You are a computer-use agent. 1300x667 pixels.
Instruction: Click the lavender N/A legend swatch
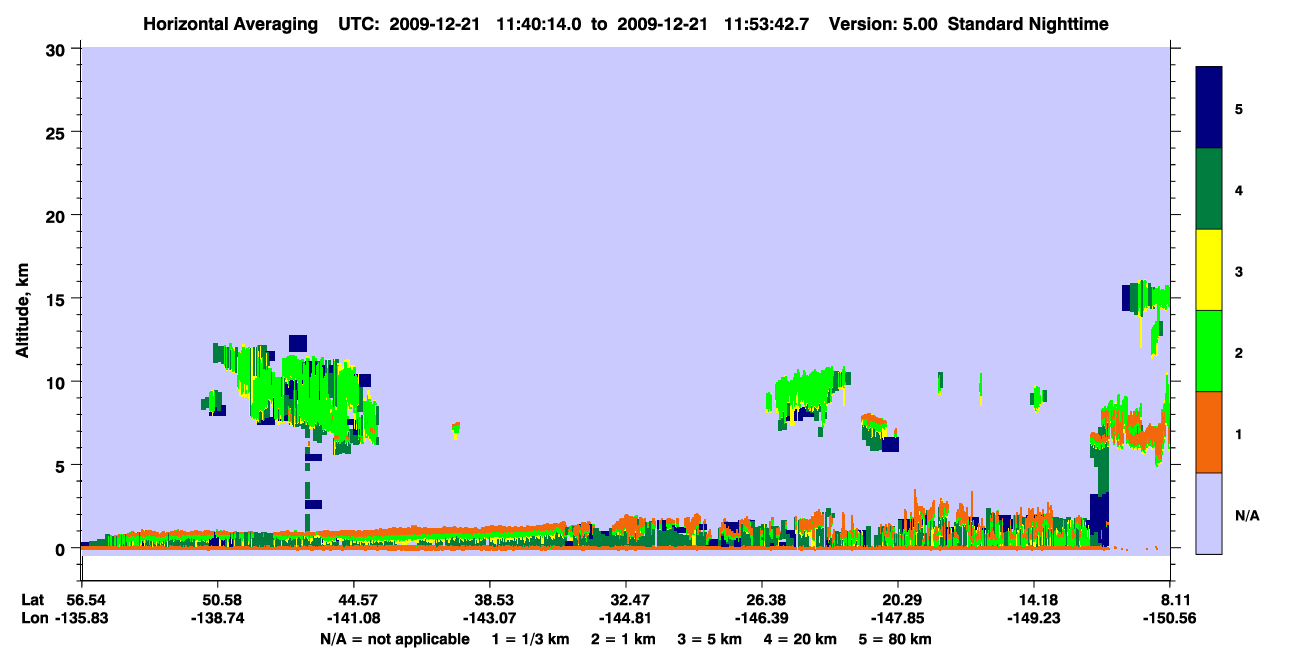(1209, 513)
